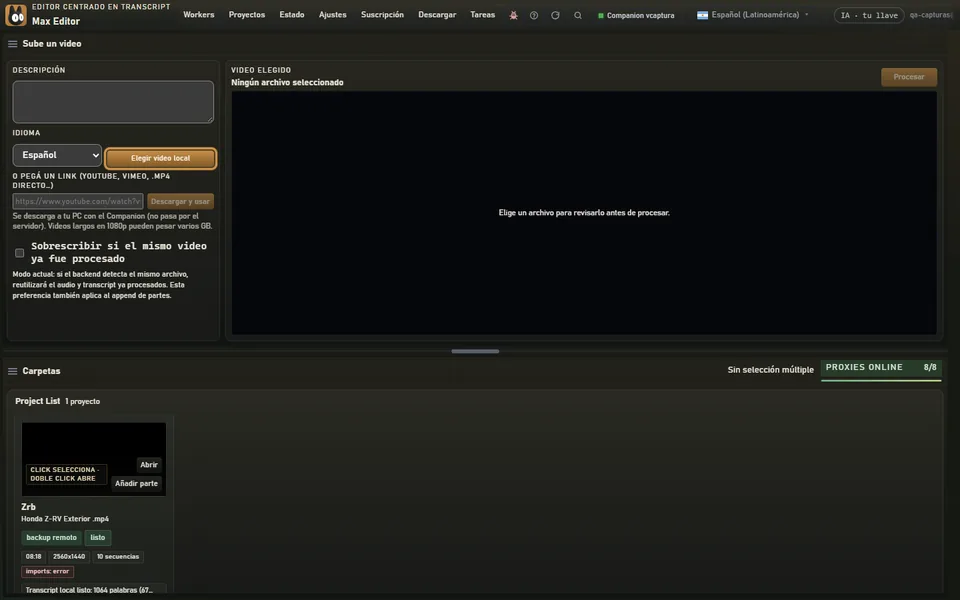Click the Proxies Online 8/8 progress indicator
Screen dimensions: 960x600
tap(881, 370)
